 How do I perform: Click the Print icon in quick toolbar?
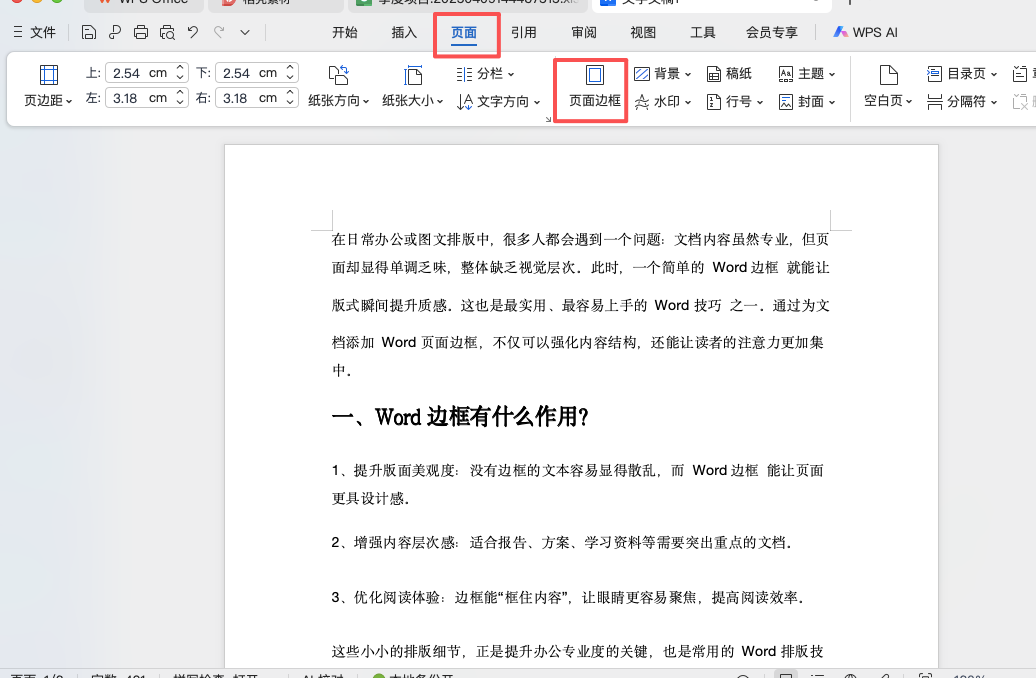coord(141,33)
